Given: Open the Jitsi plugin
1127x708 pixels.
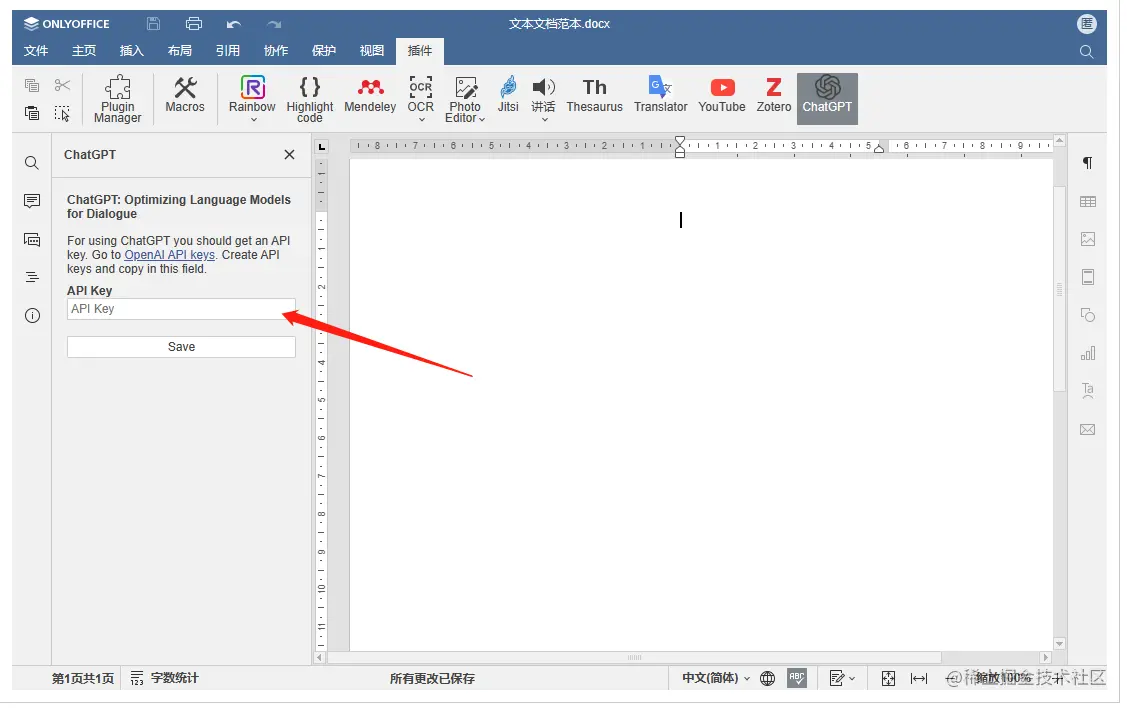Looking at the screenshot, I should 508,96.
